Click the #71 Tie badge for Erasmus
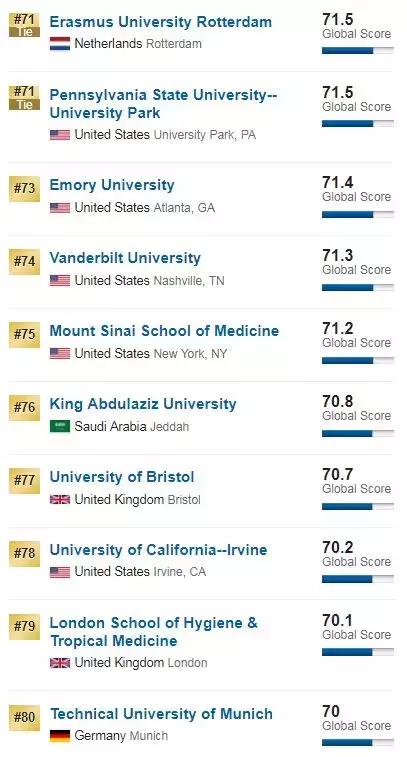Screen dimensions: 407x757 [24, 25]
